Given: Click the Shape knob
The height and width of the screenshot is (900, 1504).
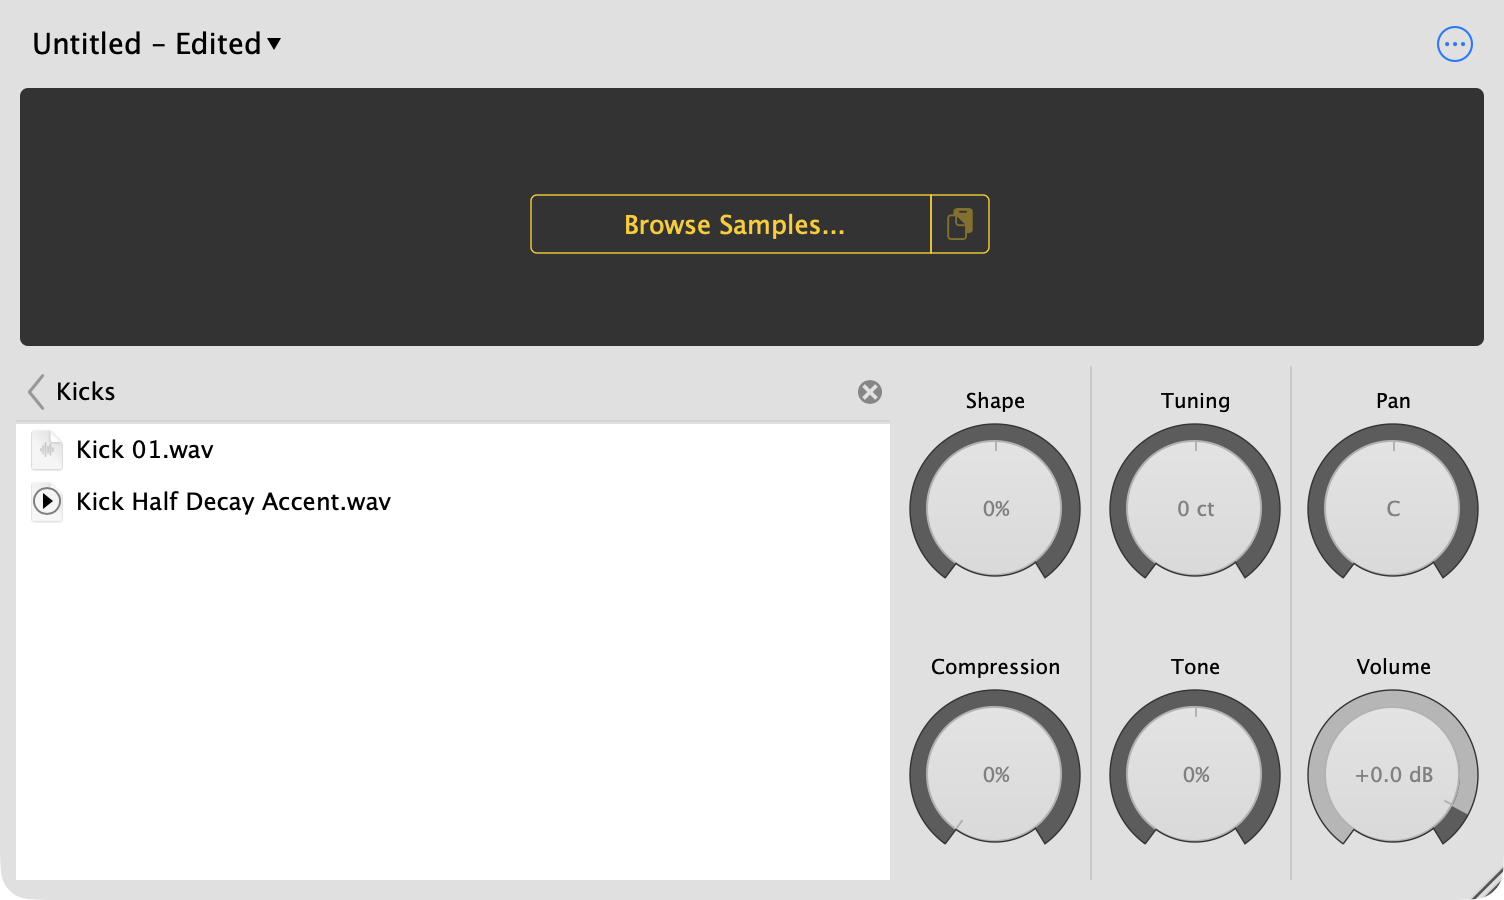Looking at the screenshot, I should [x=995, y=508].
